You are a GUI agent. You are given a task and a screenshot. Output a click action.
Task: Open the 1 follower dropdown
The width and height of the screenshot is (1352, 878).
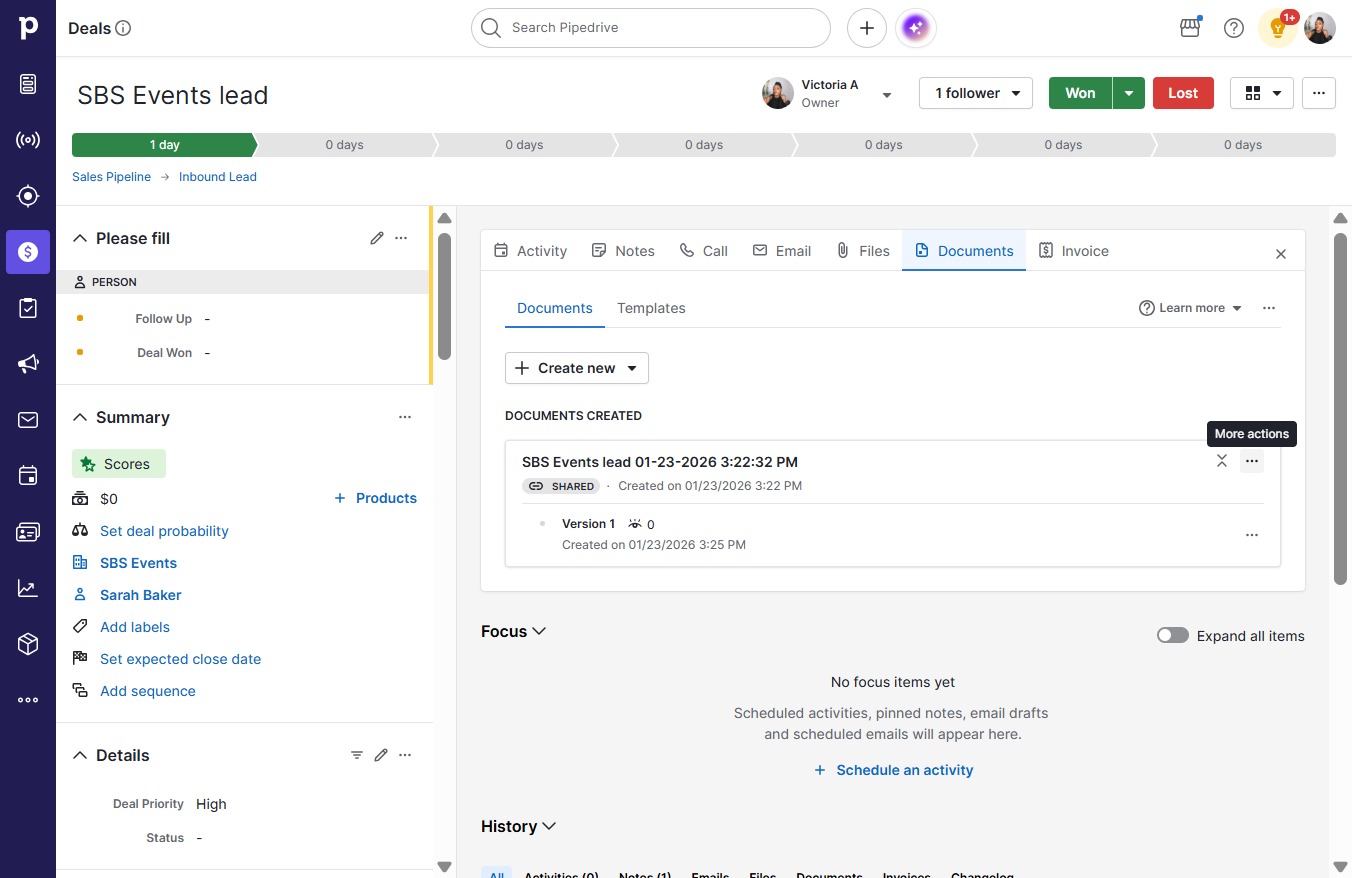(976, 93)
